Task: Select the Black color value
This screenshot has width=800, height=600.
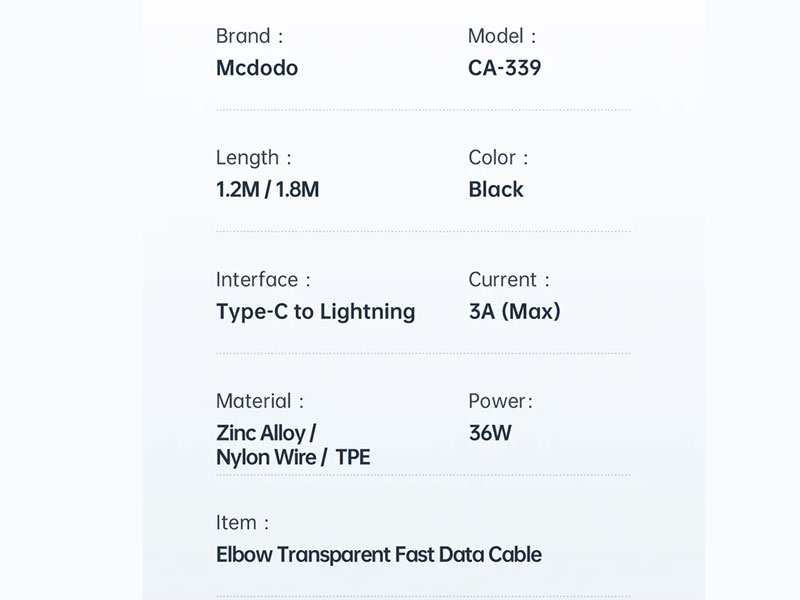Action: click(496, 189)
